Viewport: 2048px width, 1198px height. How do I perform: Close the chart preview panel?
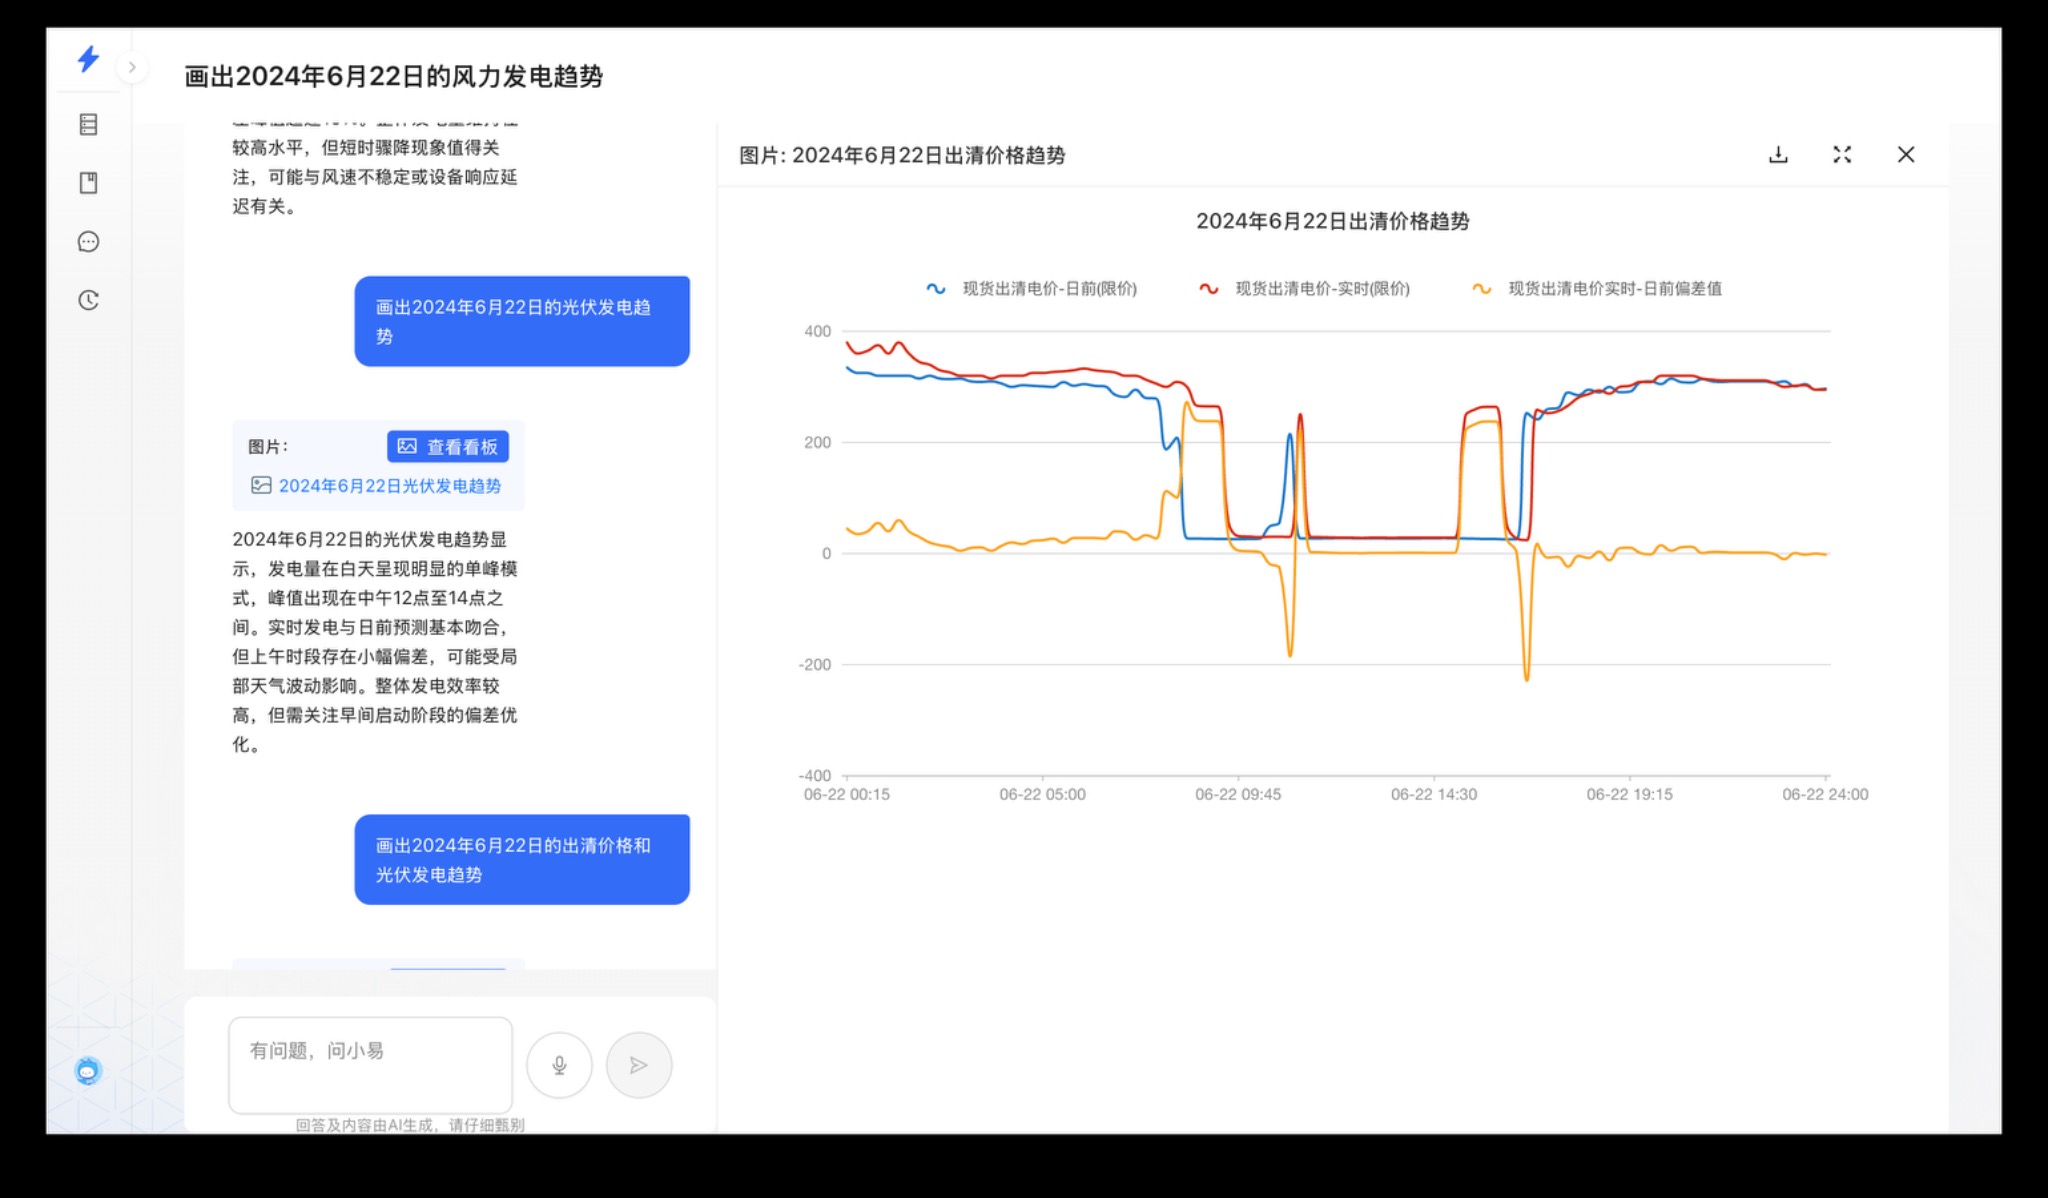pyautogui.click(x=1906, y=155)
